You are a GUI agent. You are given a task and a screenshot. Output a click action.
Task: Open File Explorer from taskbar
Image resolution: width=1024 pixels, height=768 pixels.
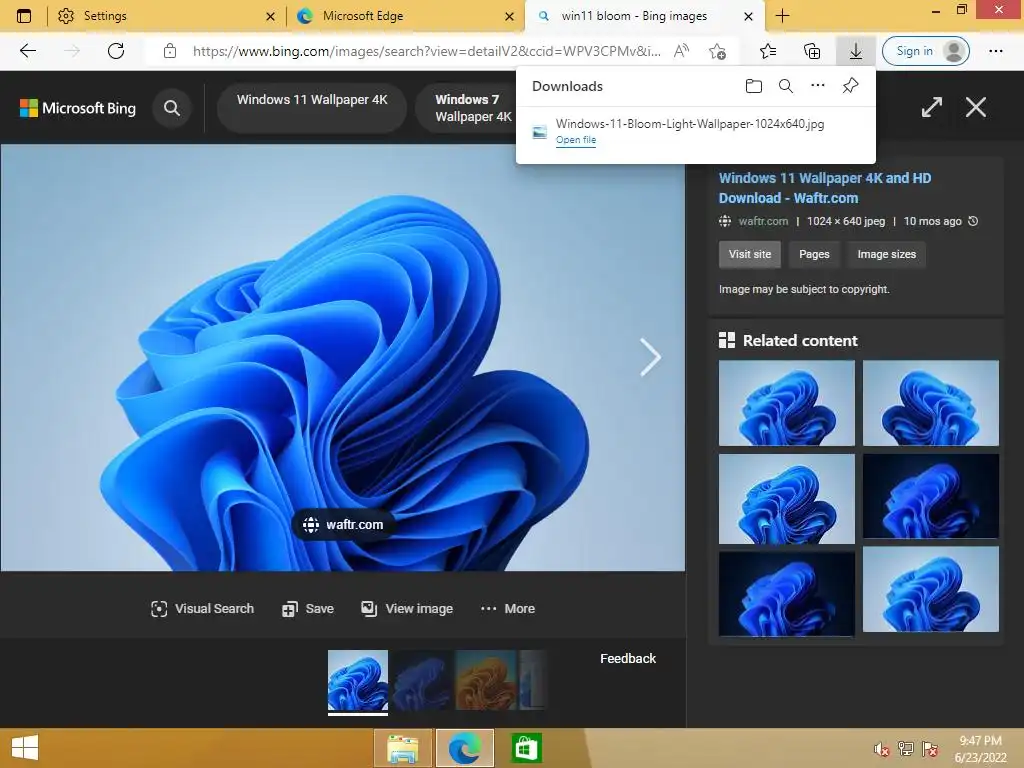403,748
